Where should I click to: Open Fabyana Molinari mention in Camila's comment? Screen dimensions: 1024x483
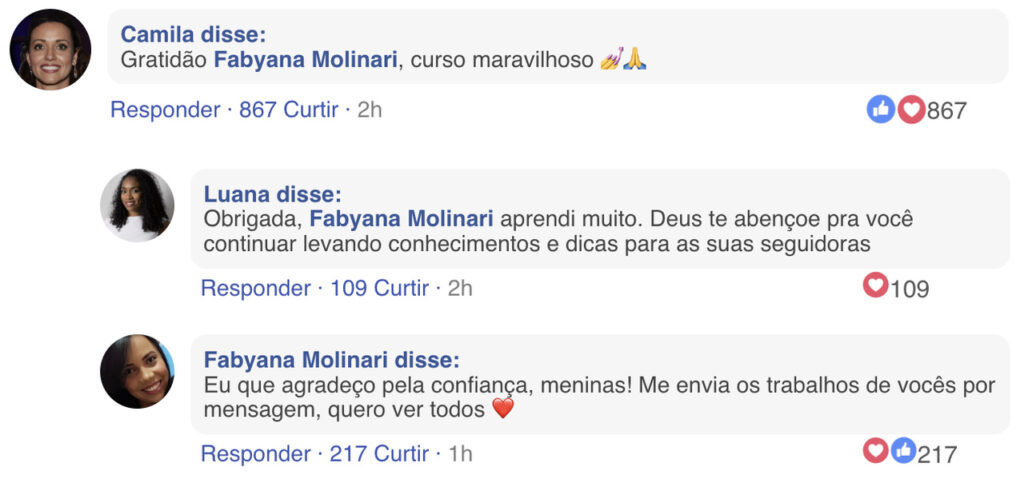pos(306,60)
